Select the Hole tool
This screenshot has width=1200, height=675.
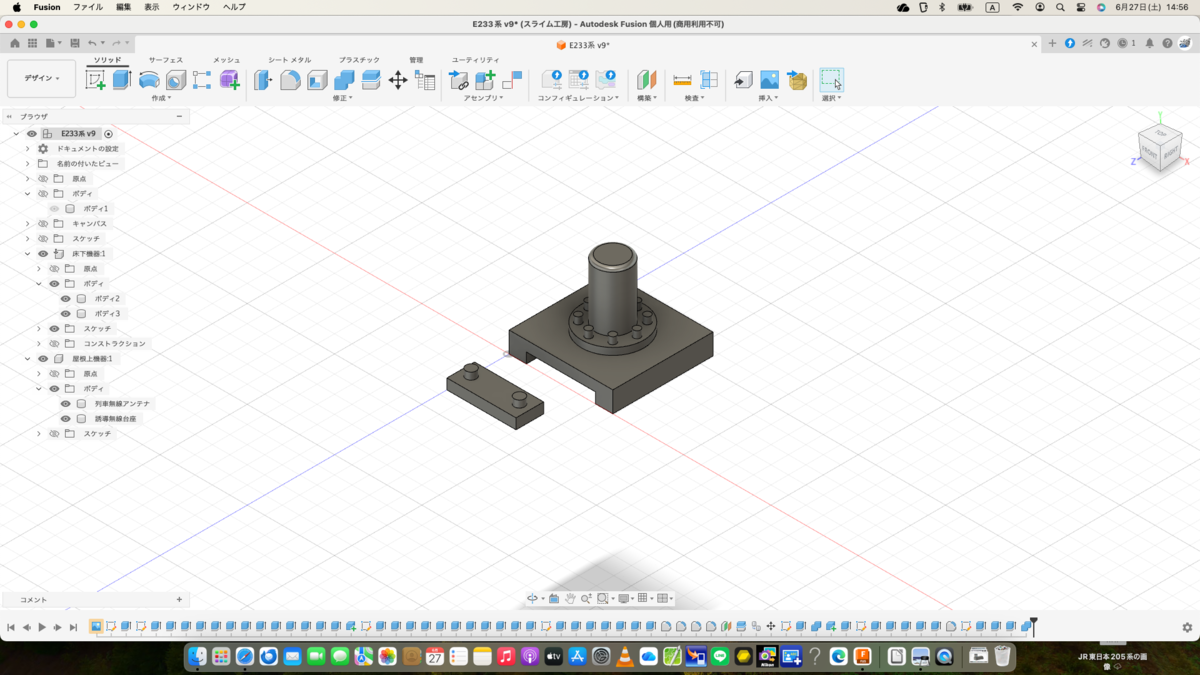coord(176,80)
